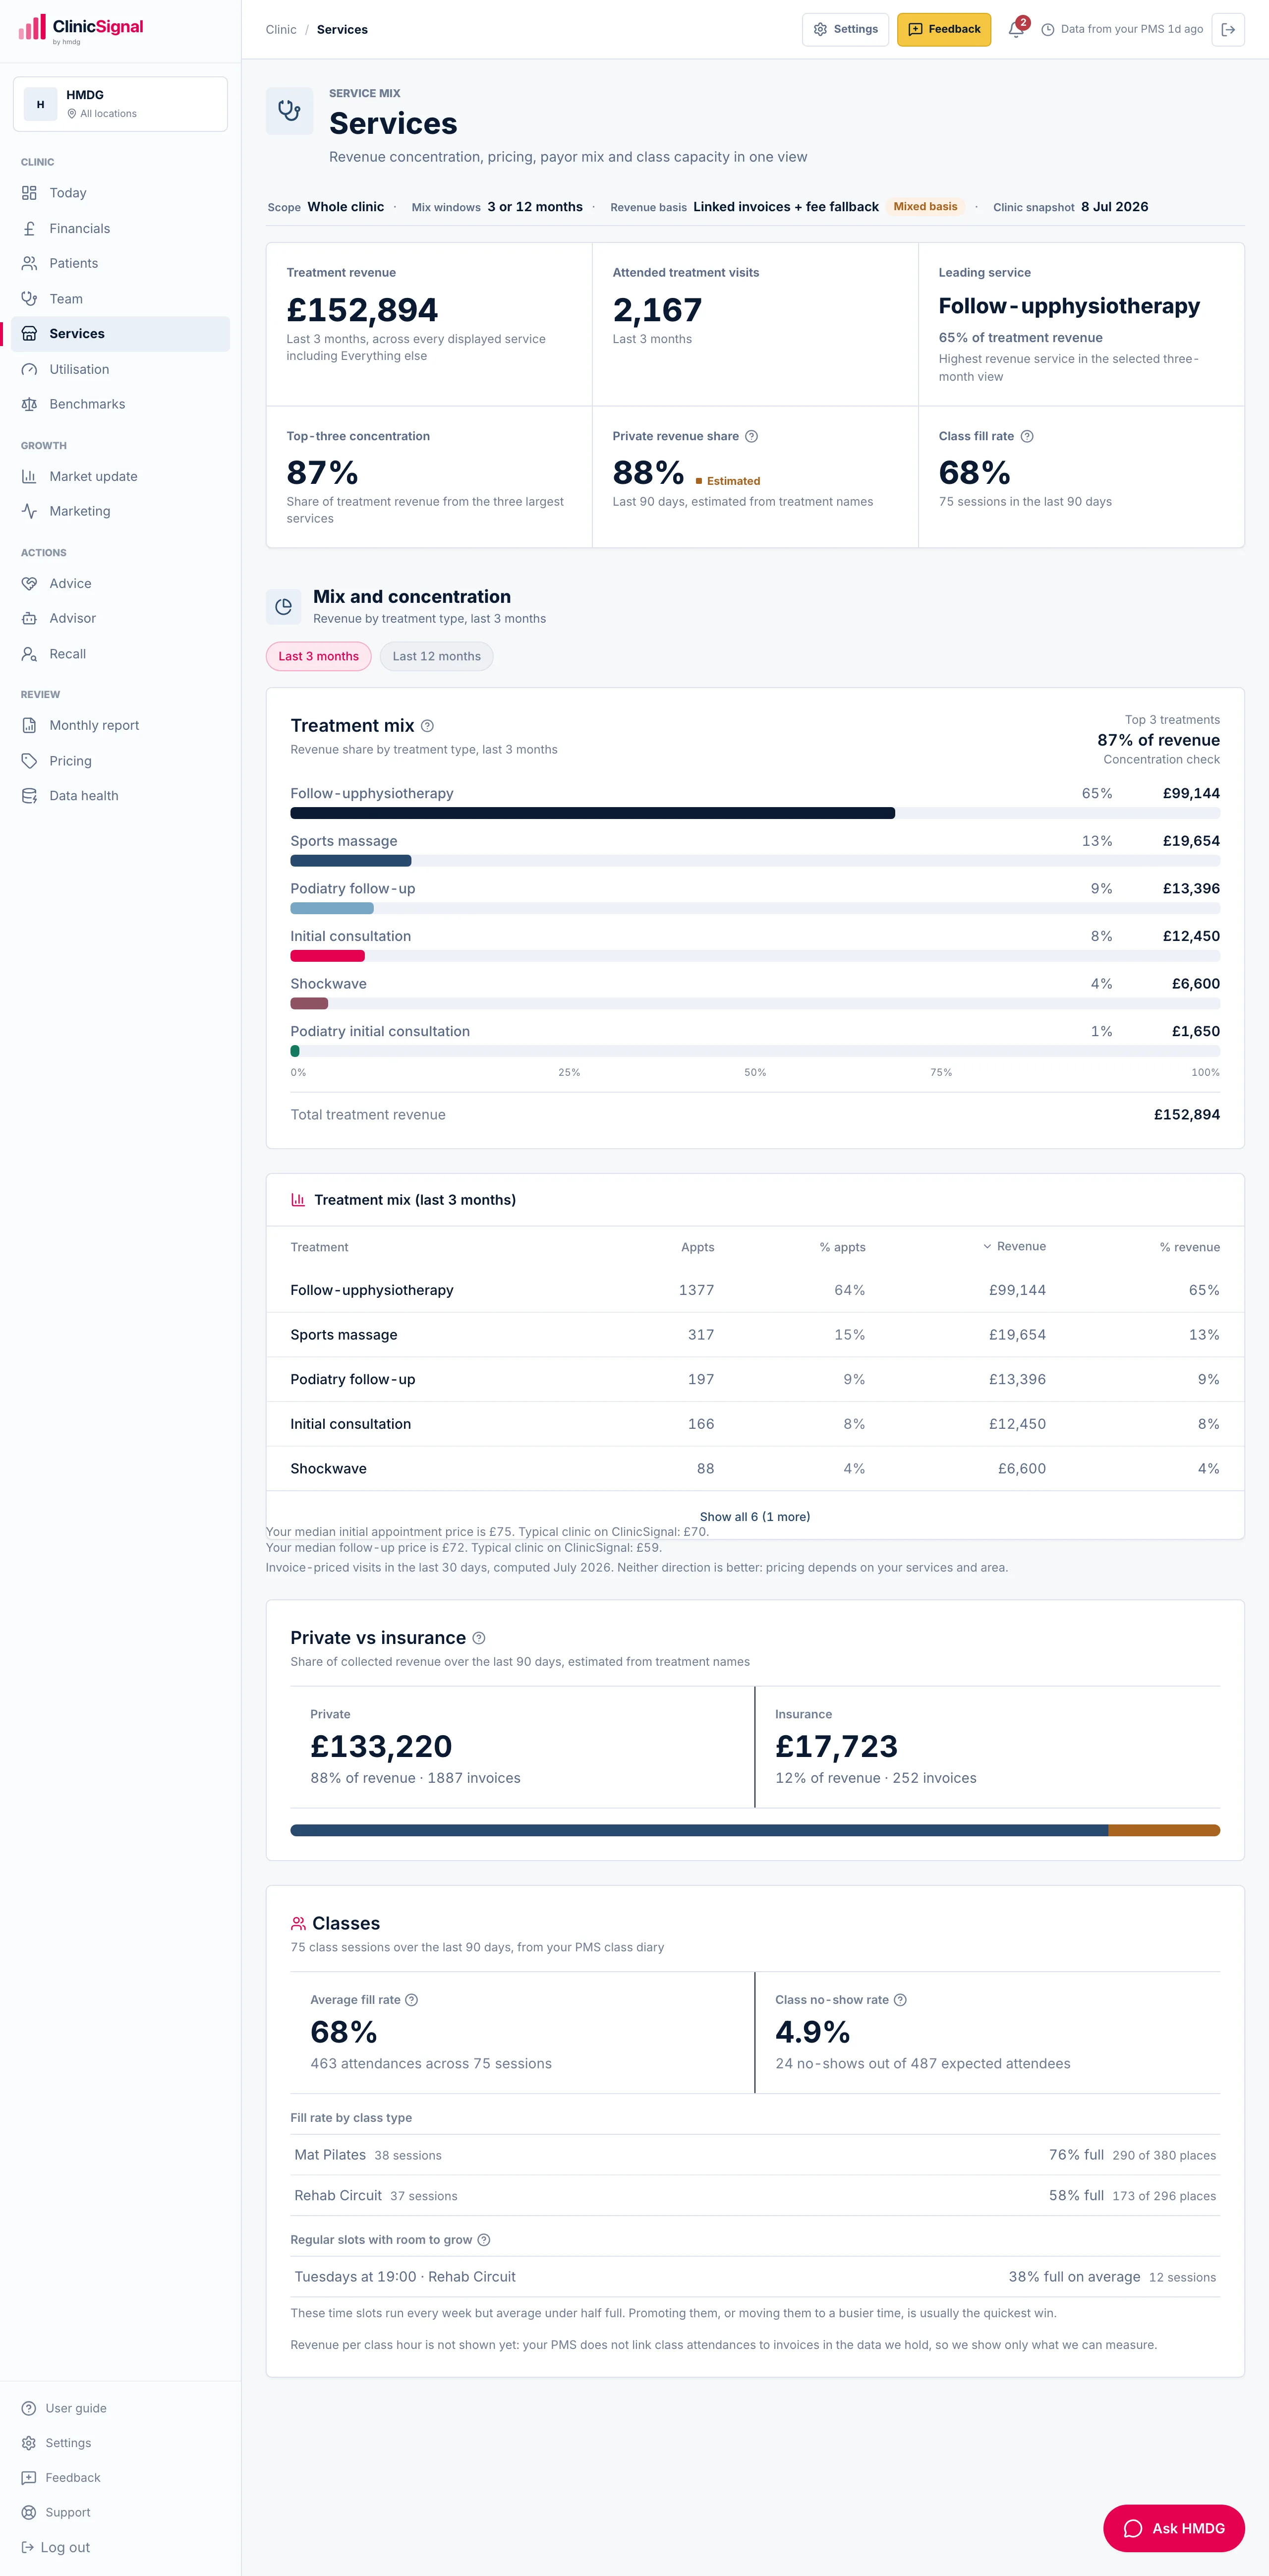Image resolution: width=1269 pixels, height=2576 pixels.
Task: Sort table by Revenue column
Action: 1014,1246
